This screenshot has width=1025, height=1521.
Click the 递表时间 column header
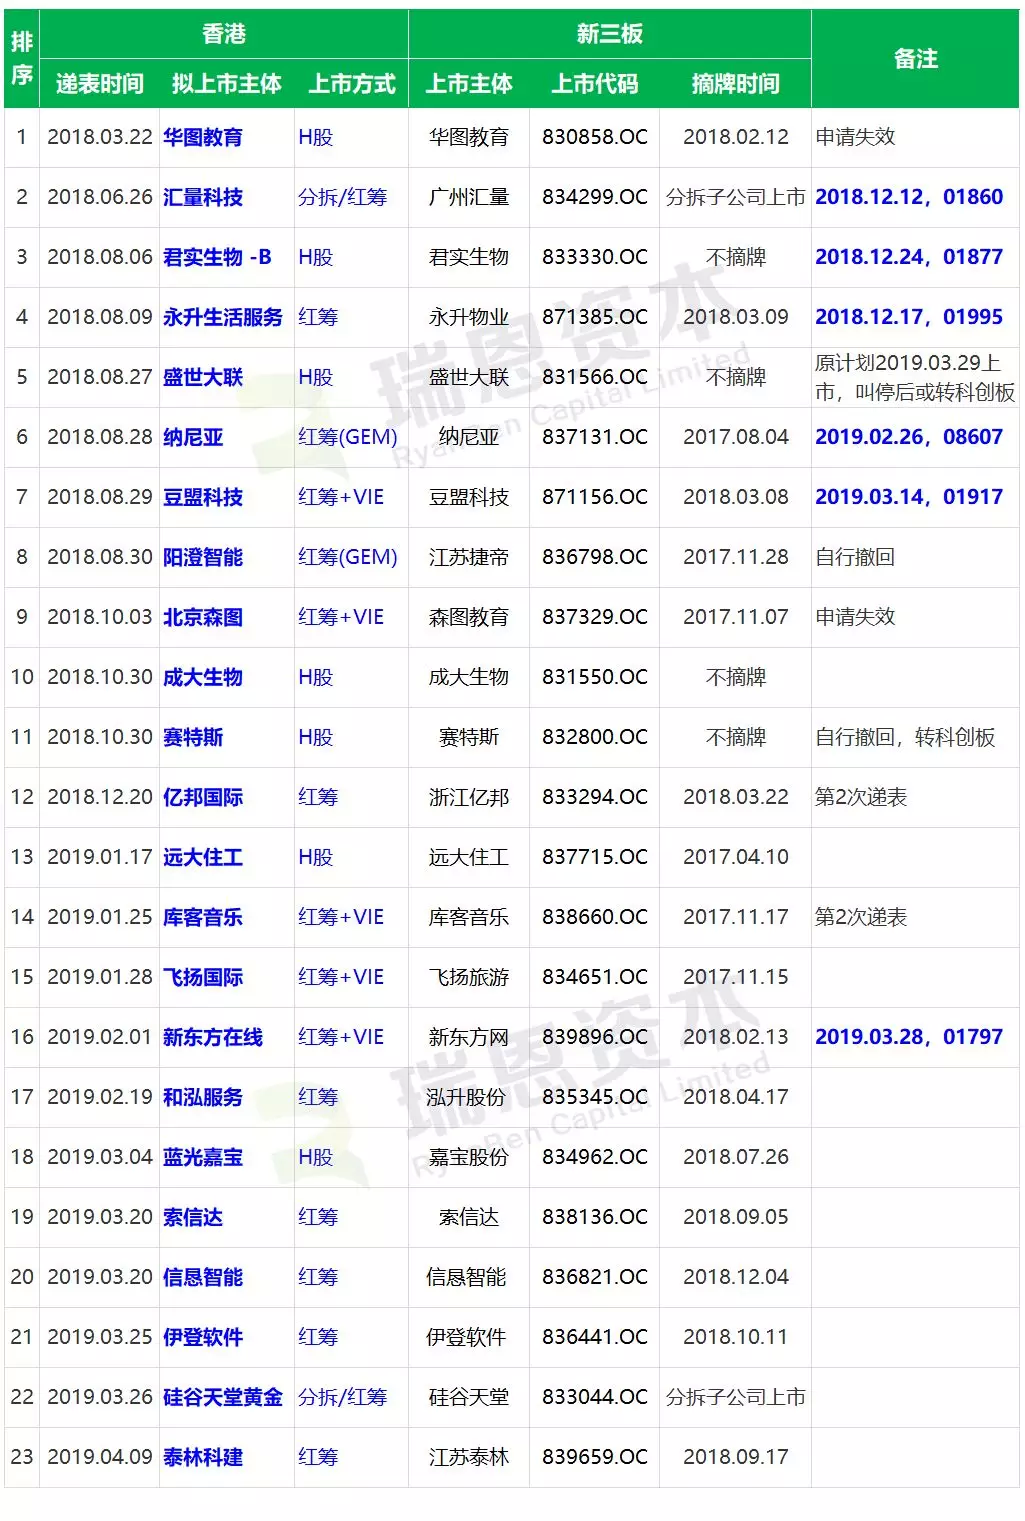point(100,84)
